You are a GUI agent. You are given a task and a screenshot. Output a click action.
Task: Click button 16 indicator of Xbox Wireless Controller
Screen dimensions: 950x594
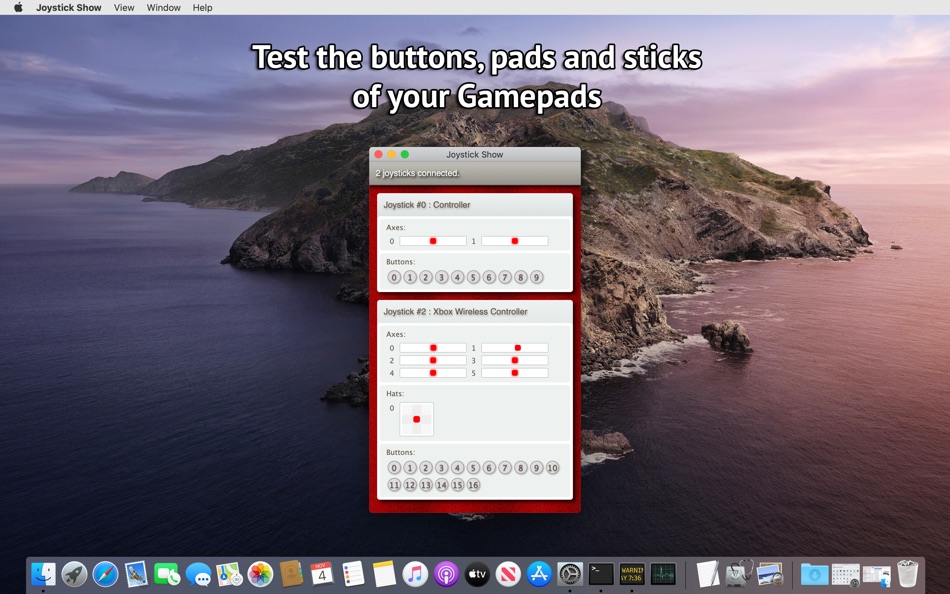[473, 485]
